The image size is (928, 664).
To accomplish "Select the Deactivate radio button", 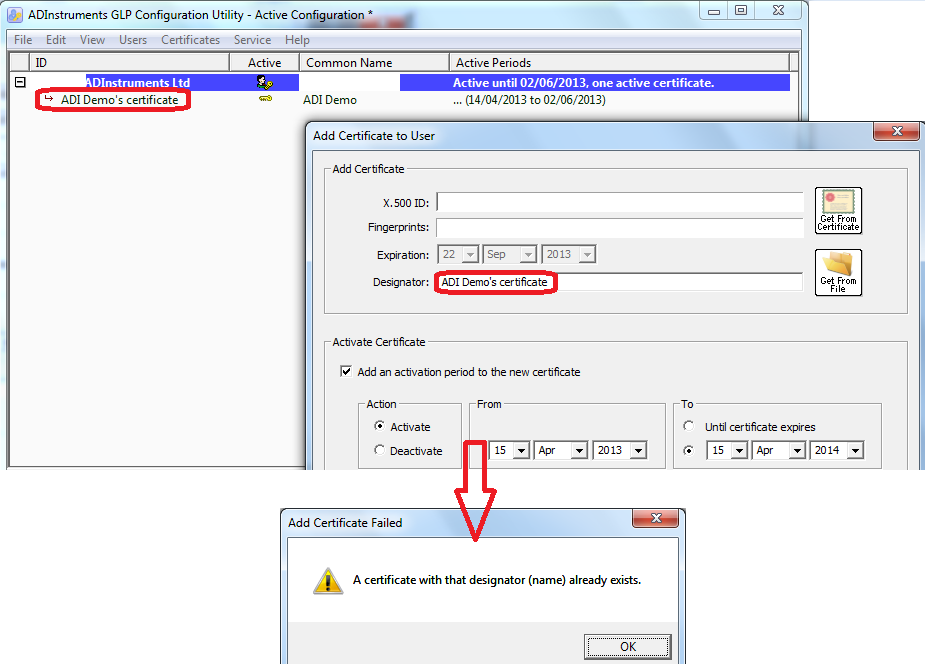I will (x=379, y=451).
